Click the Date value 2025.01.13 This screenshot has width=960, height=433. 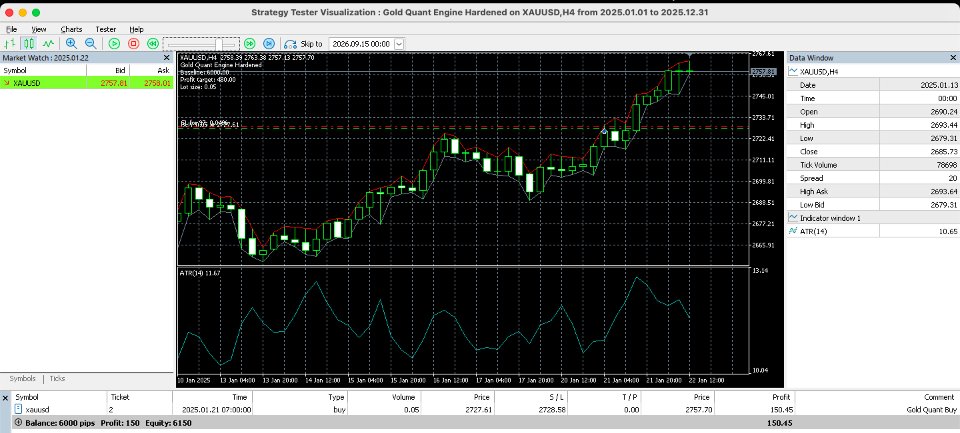[938, 85]
